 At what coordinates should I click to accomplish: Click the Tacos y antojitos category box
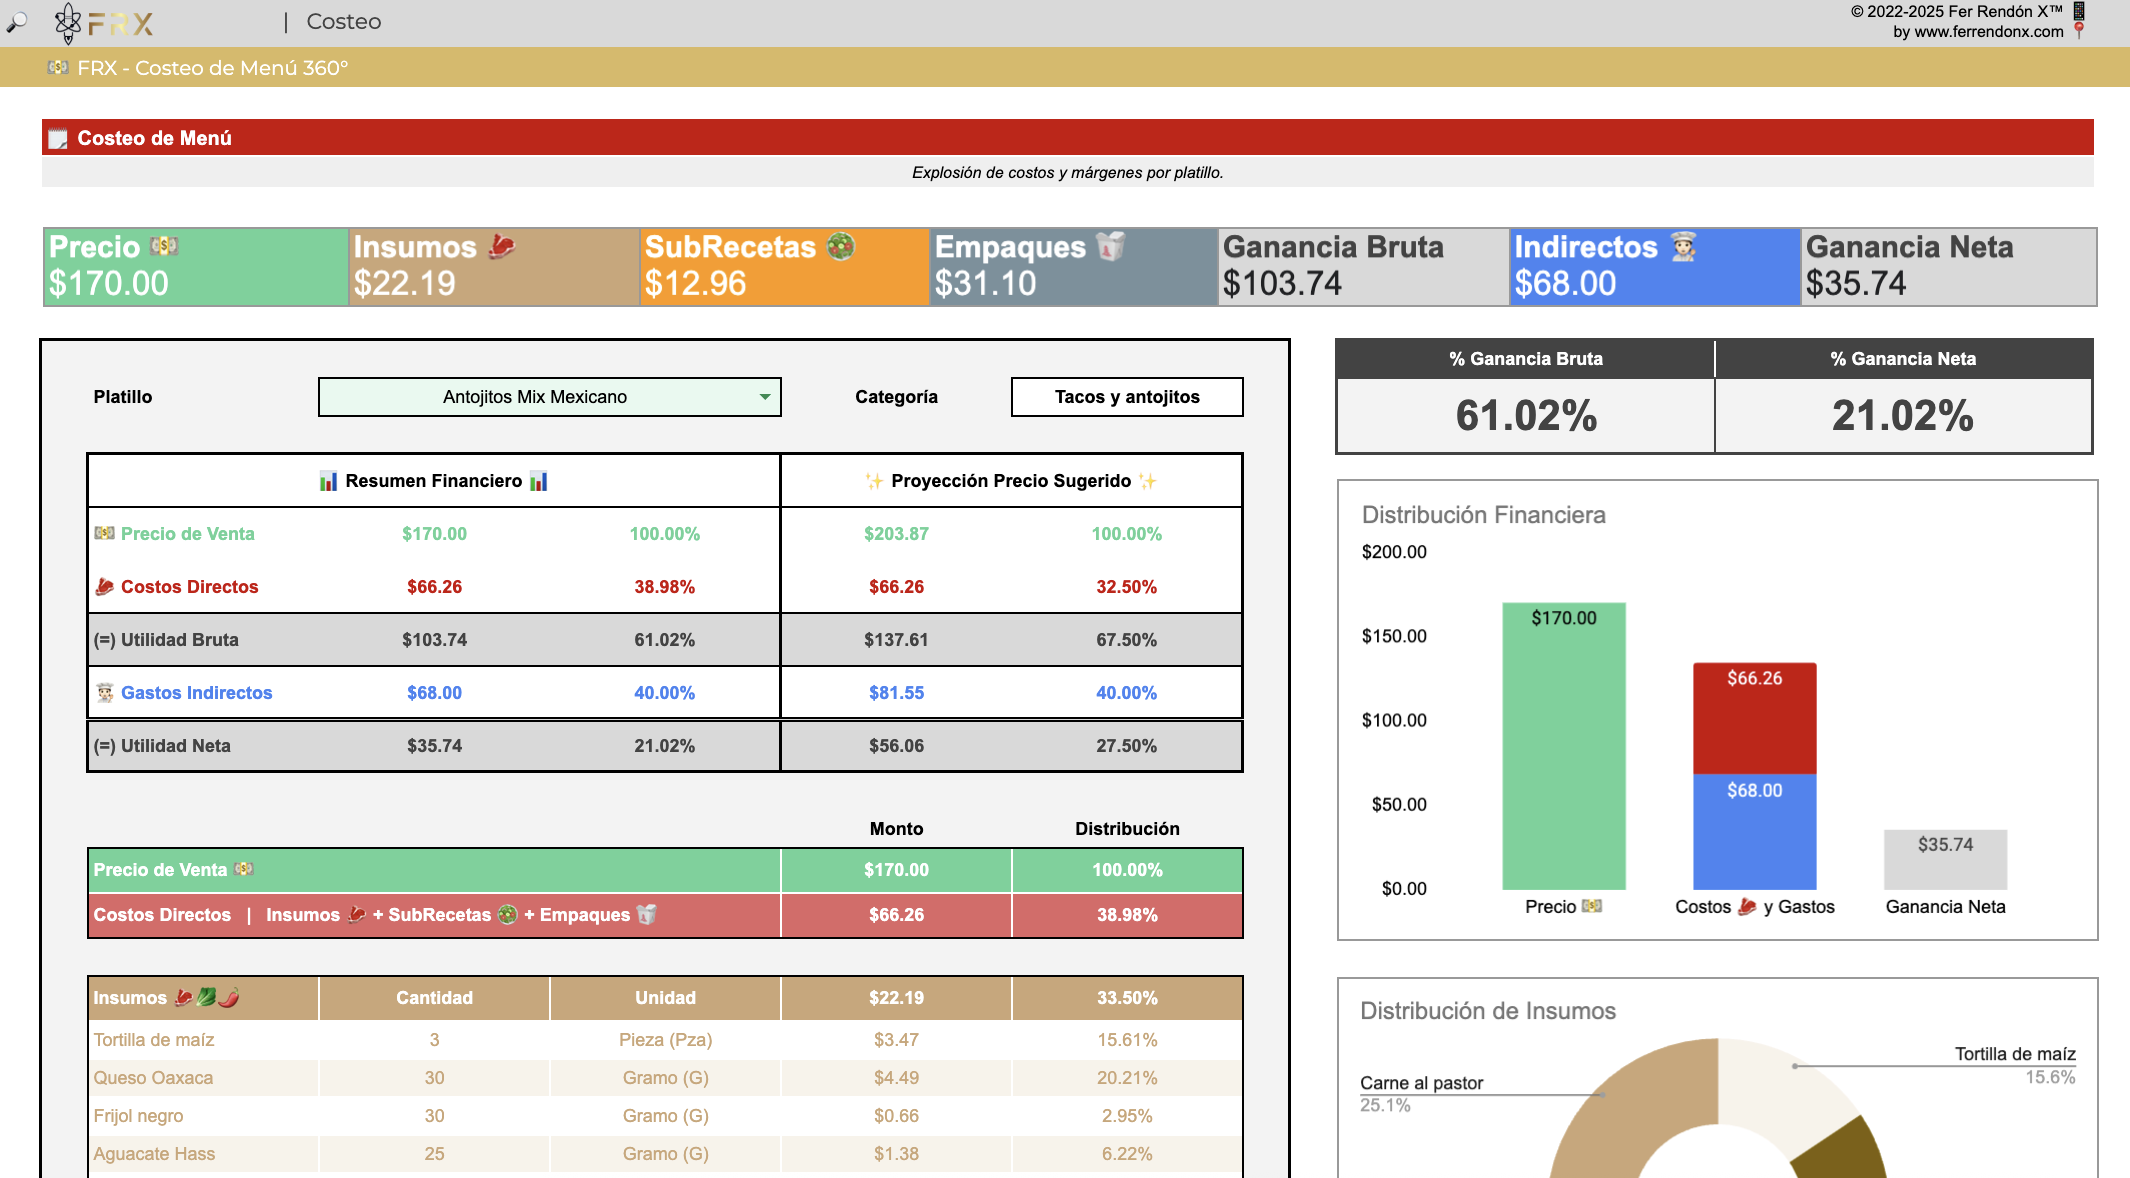click(1127, 397)
